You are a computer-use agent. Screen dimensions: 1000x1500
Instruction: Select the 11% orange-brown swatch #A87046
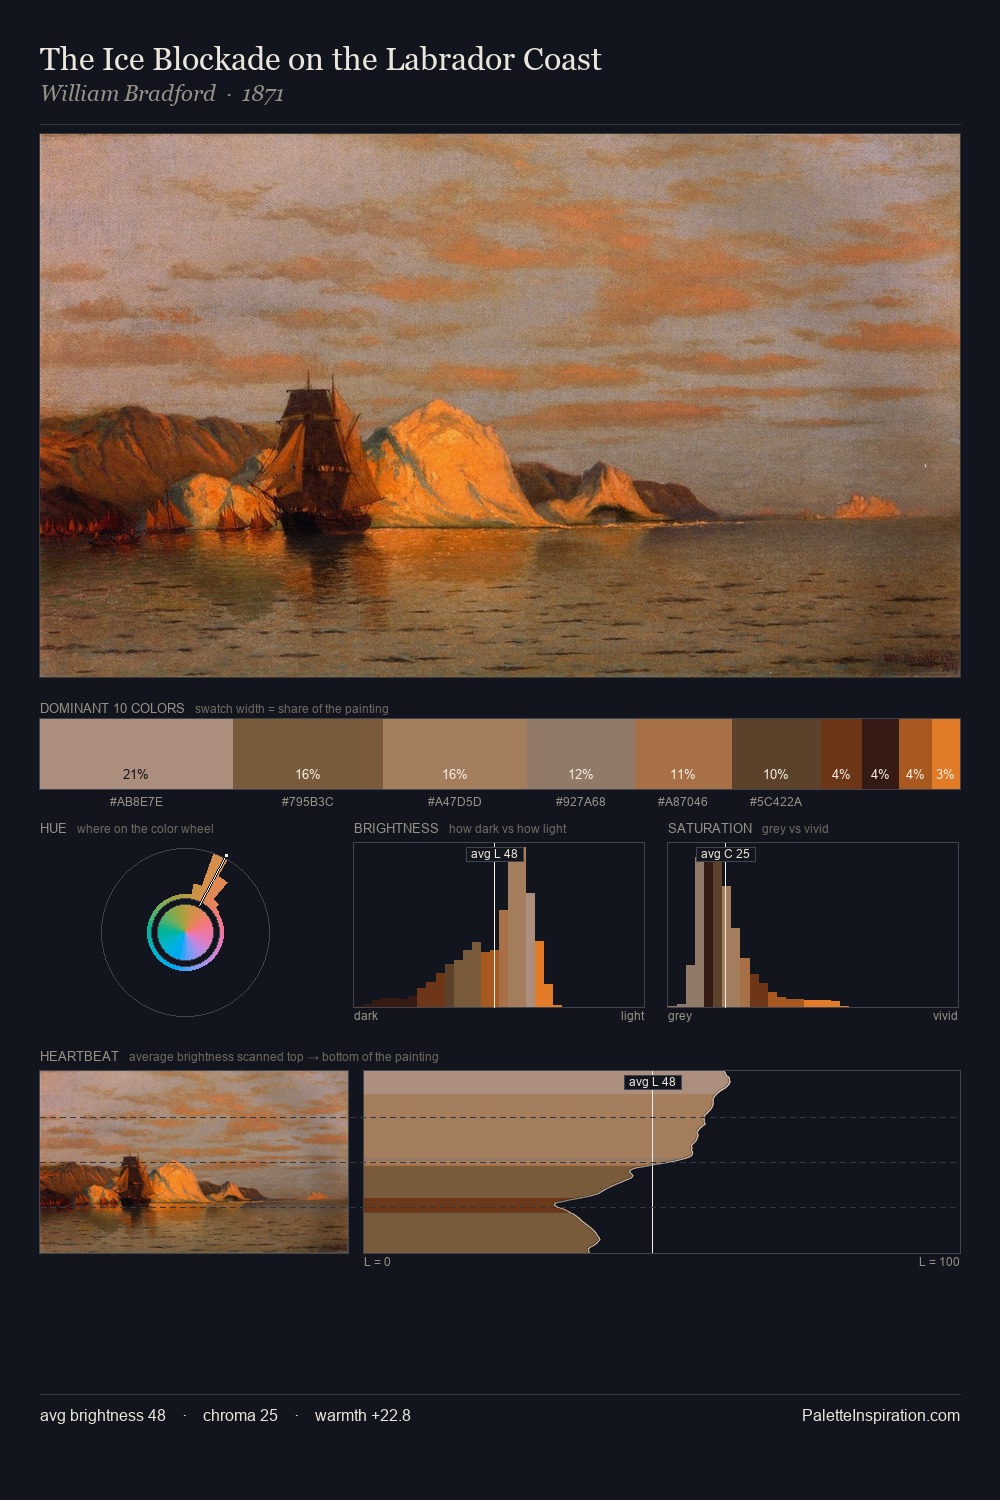pyautogui.click(x=683, y=754)
